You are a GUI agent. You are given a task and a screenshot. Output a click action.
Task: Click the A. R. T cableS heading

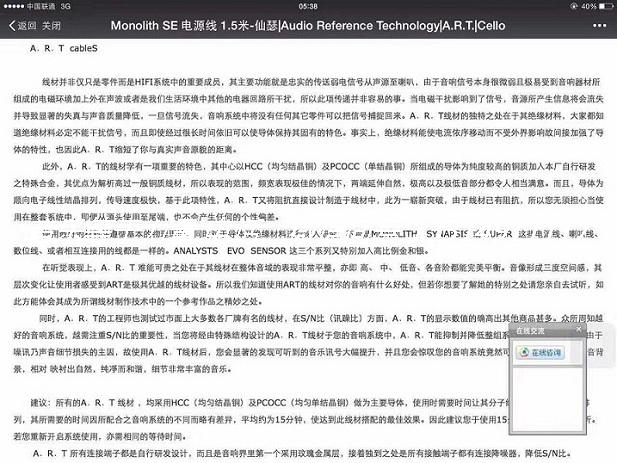pyautogui.click(x=64, y=48)
